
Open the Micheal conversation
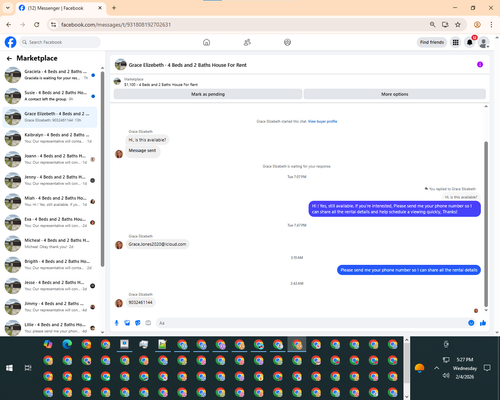pos(50,243)
